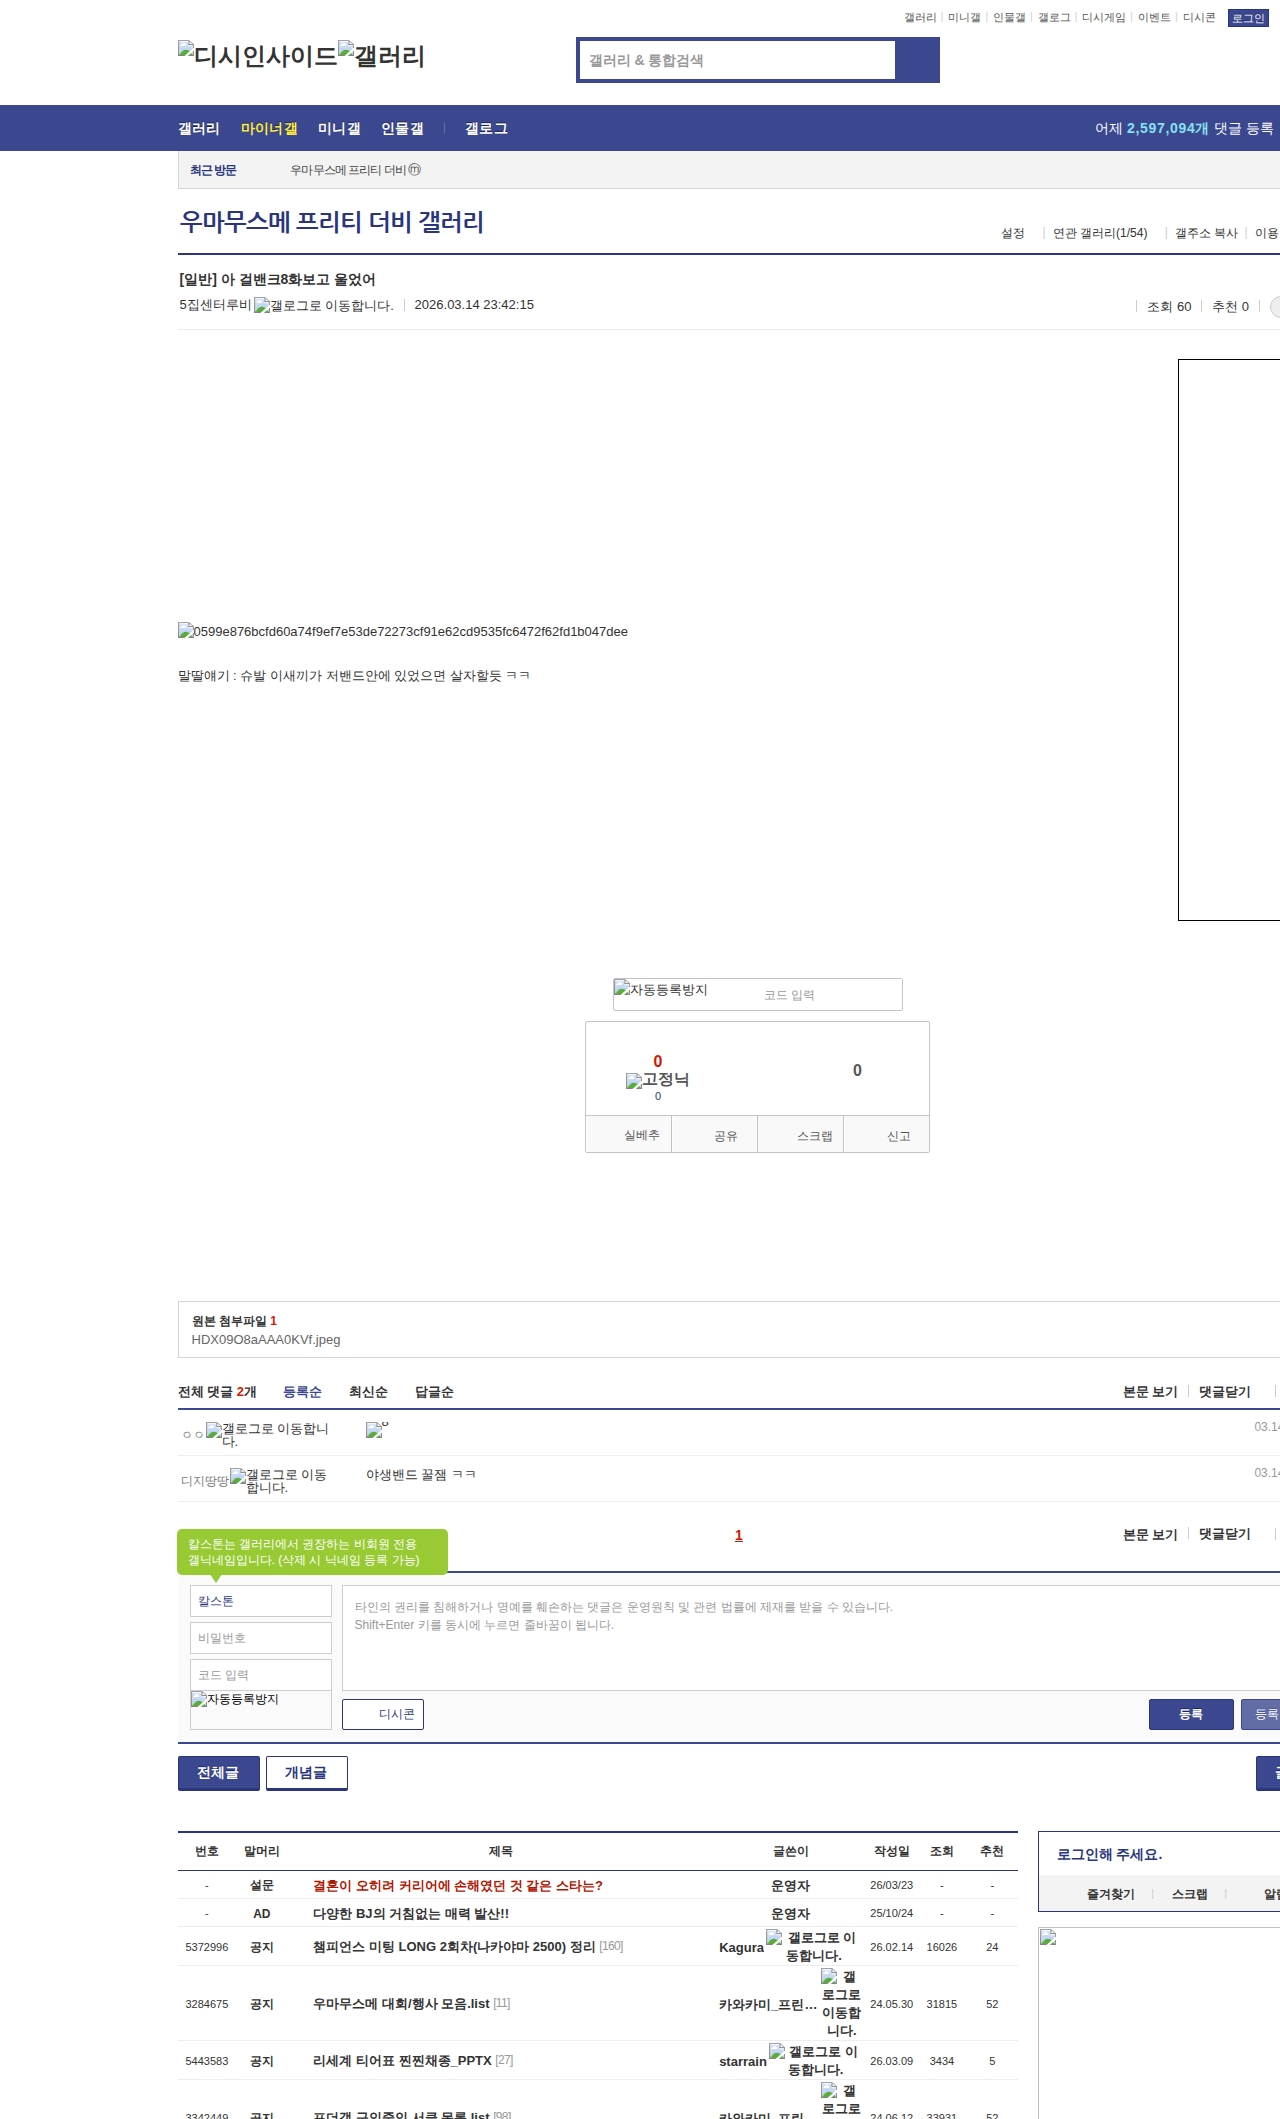This screenshot has height=2119, width=1280.
Task: Click the 실베추 button
Action: [x=641, y=1136]
